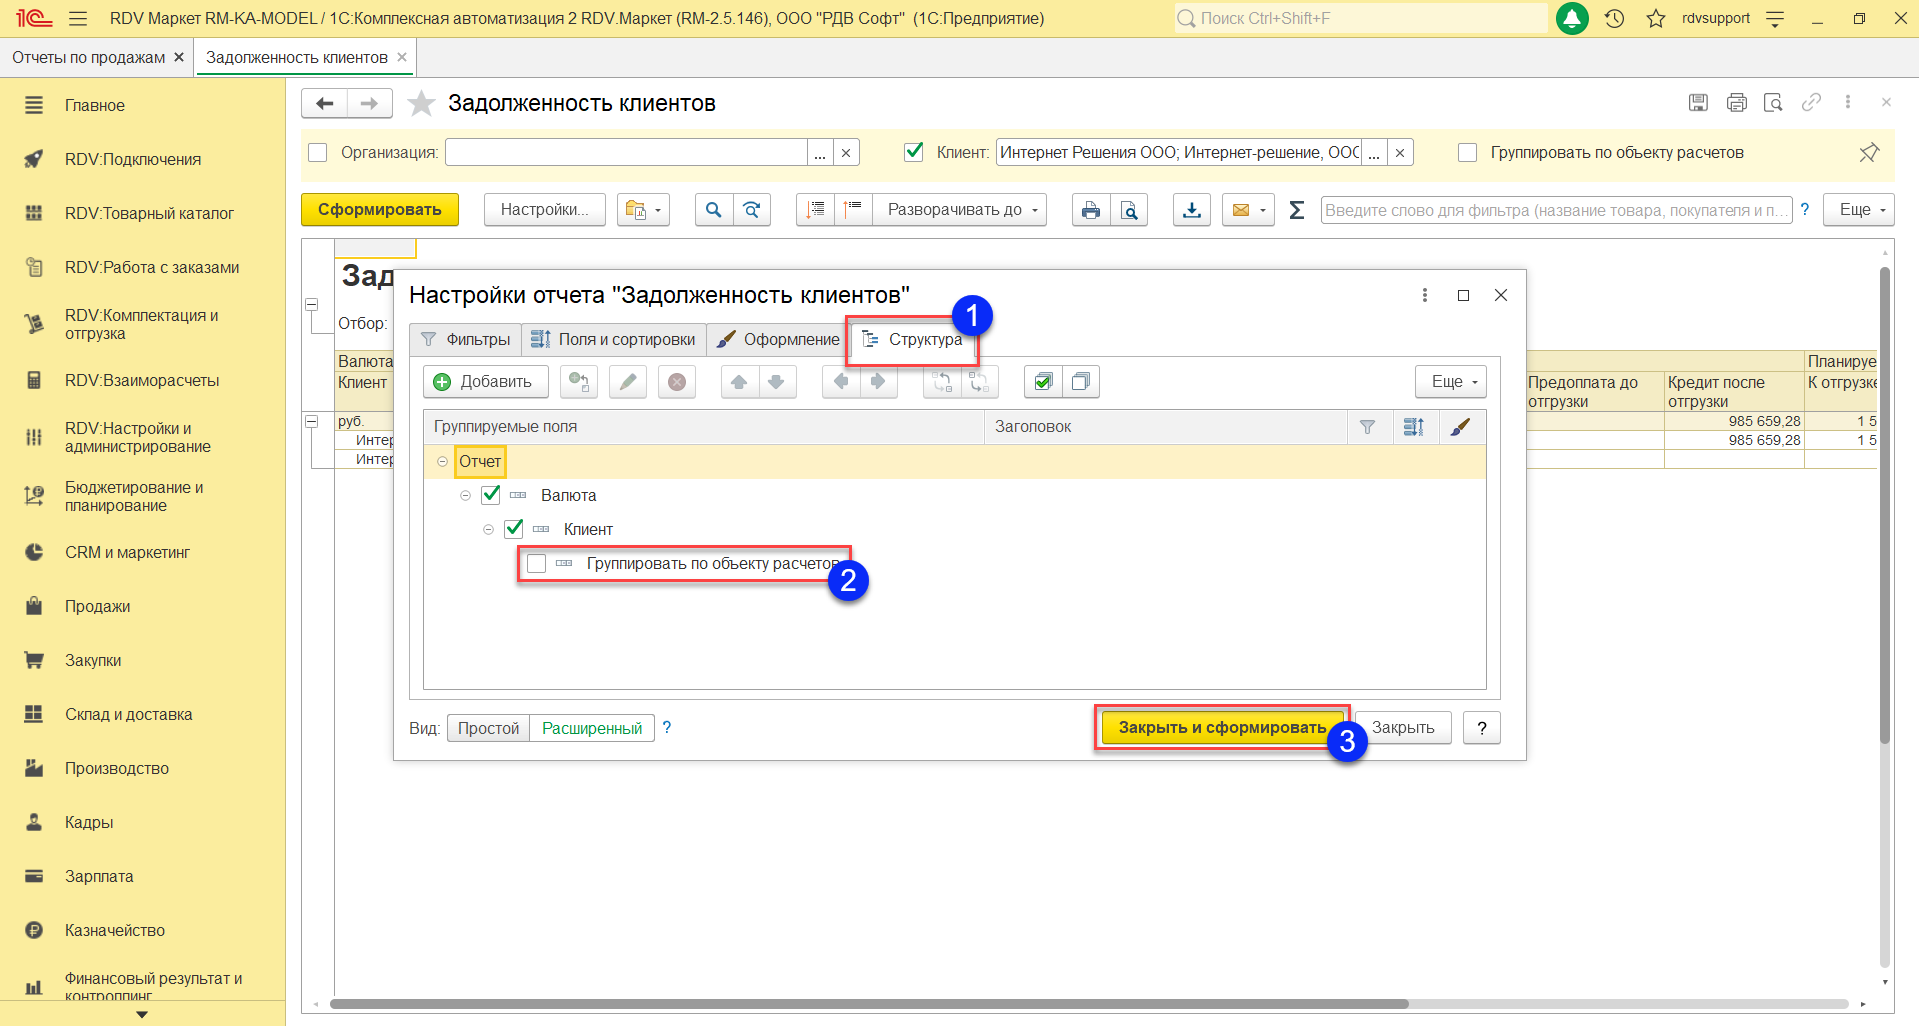Click the move down arrow icon
The width and height of the screenshot is (1919, 1026).
tap(776, 382)
